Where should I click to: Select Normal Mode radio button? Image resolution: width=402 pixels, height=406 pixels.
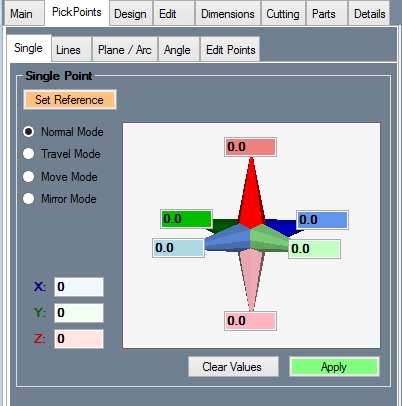tap(28, 132)
